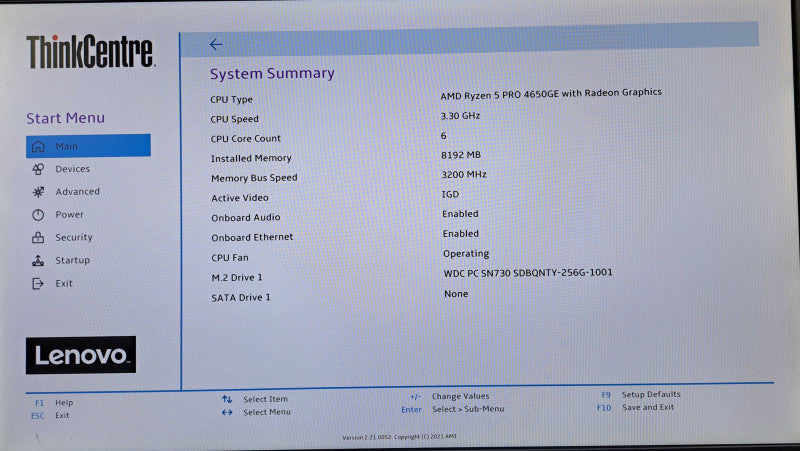Click the Start Menu heading
Viewport: 800px width, 451px height.
(66, 118)
